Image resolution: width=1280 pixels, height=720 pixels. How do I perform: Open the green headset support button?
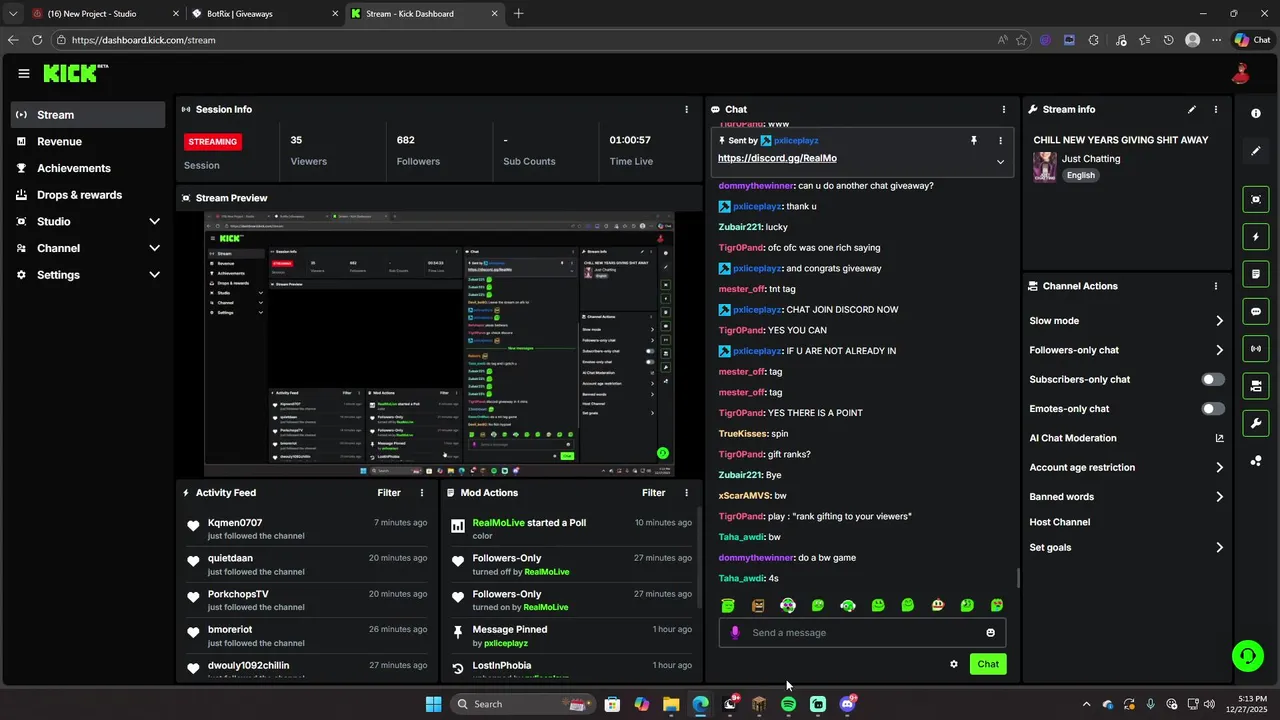pyautogui.click(x=1247, y=656)
